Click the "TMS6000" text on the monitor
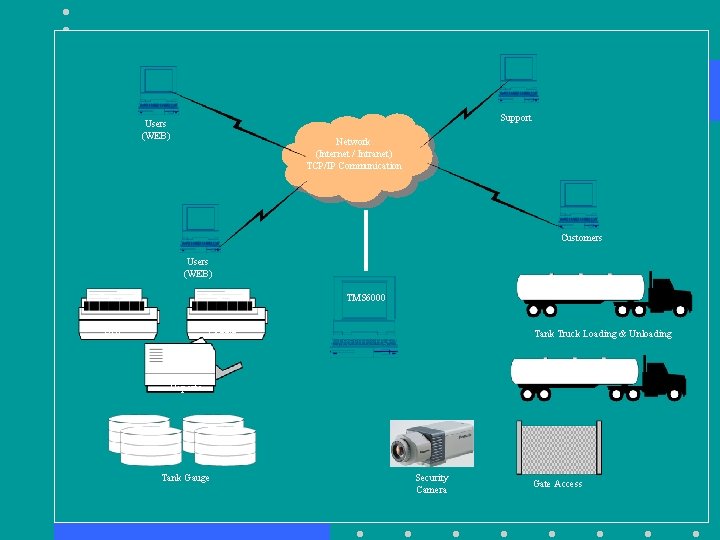The height and width of the screenshot is (540, 720). 366,298
